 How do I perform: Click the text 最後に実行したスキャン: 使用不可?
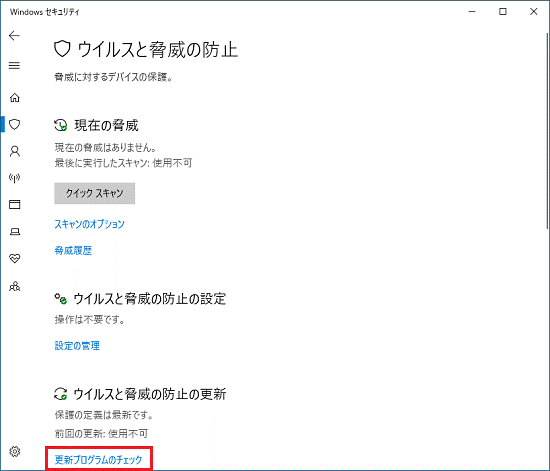(123, 163)
